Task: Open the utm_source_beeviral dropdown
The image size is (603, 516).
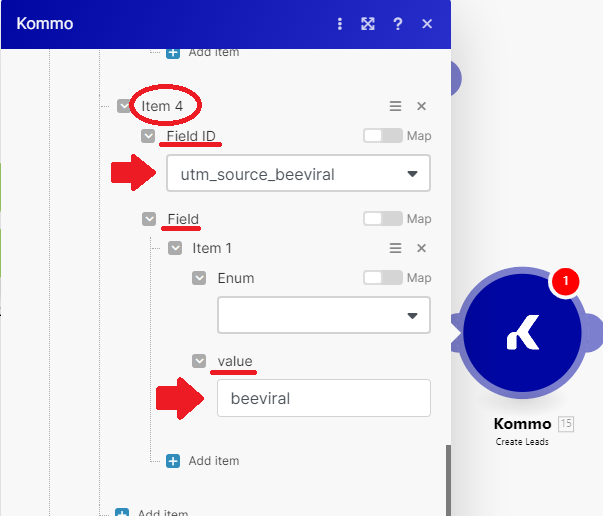Action: (298, 173)
